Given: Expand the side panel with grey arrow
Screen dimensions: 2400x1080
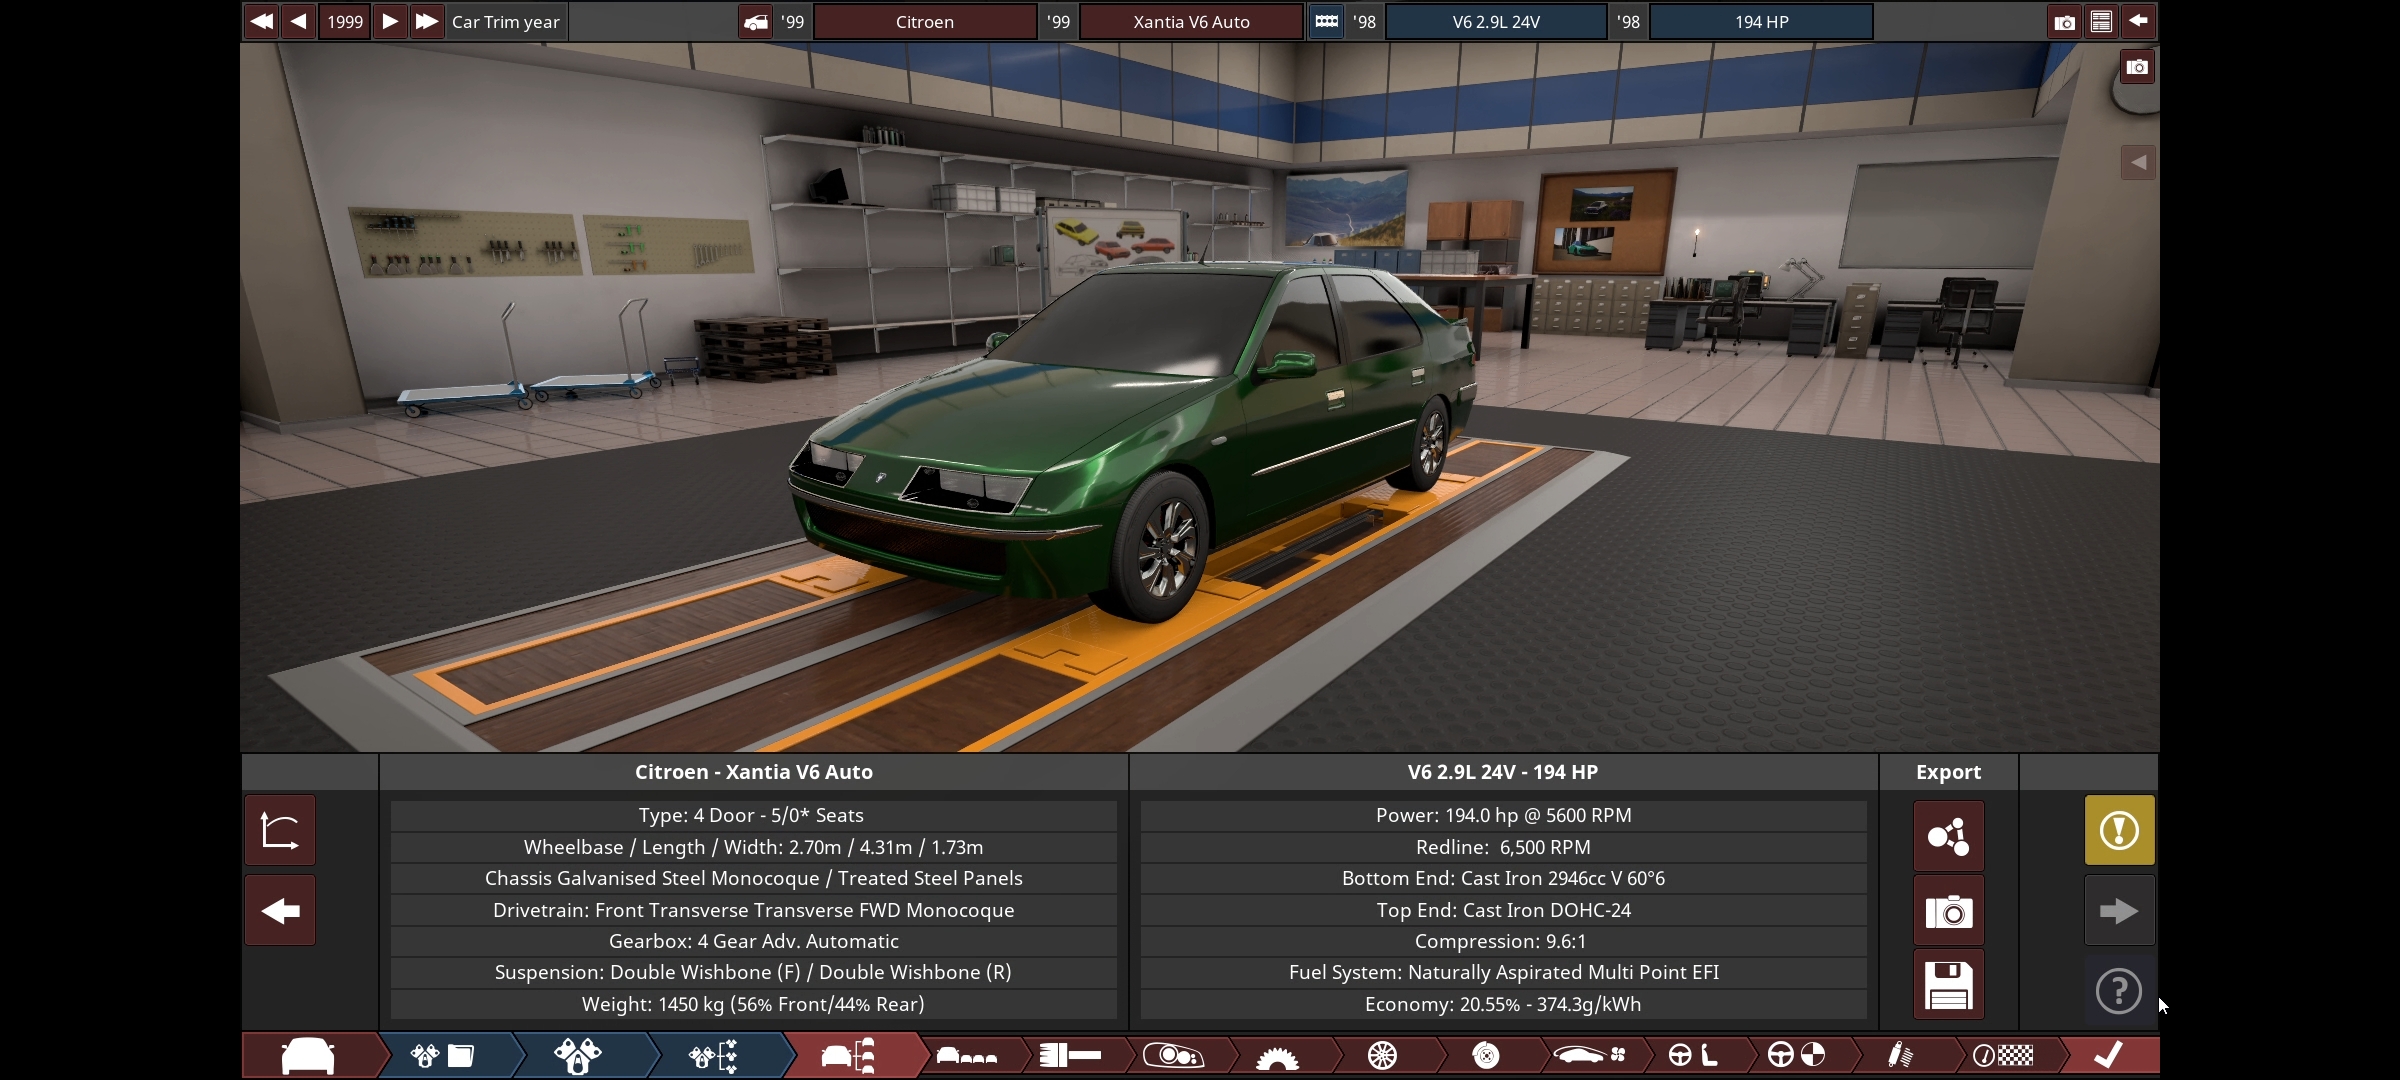Looking at the screenshot, I should [2138, 162].
